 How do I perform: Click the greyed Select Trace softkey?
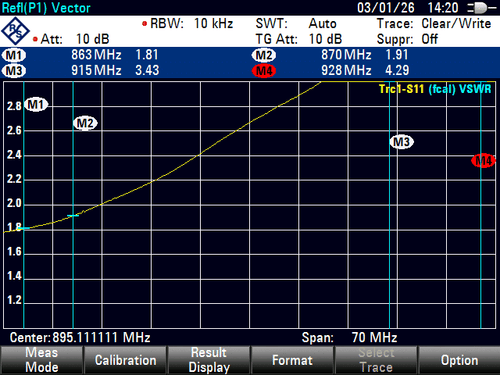coord(376,360)
